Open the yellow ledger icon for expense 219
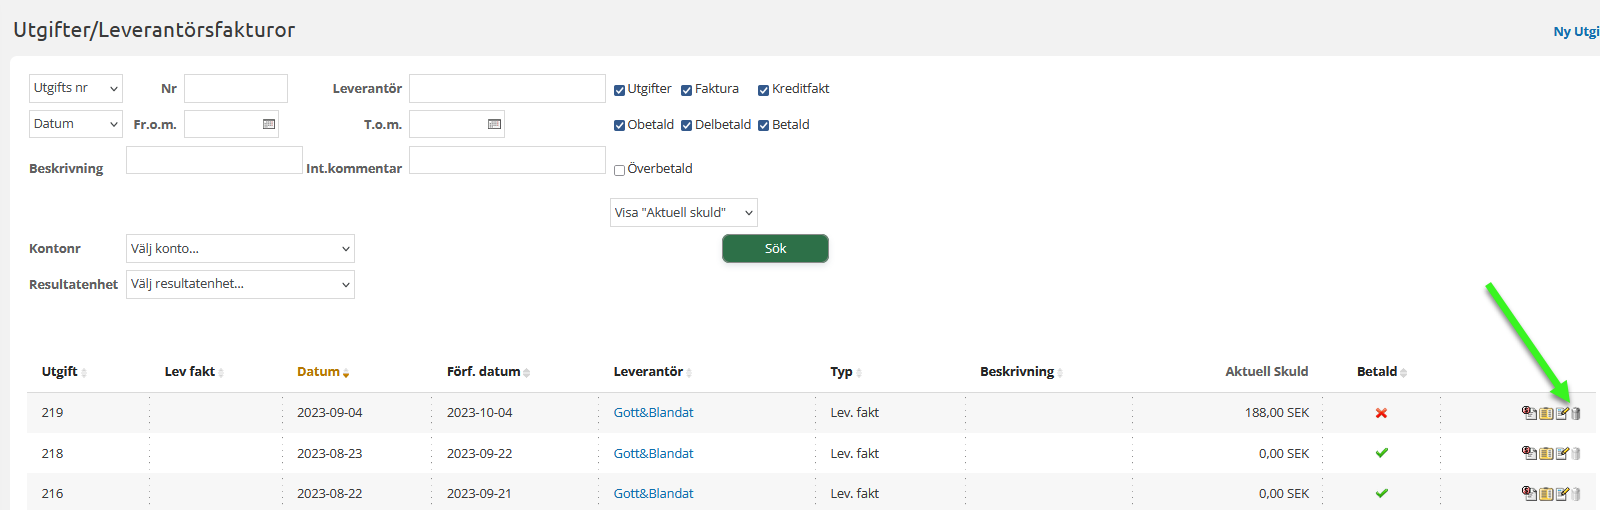1600x510 pixels. coord(1546,413)
